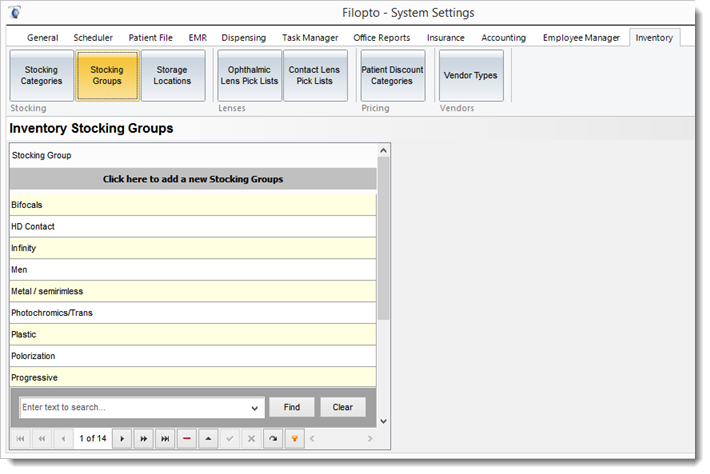Screen dimensions: 710x474
Task: Select the Metal / semirimless row
Action: pos(193,292)
